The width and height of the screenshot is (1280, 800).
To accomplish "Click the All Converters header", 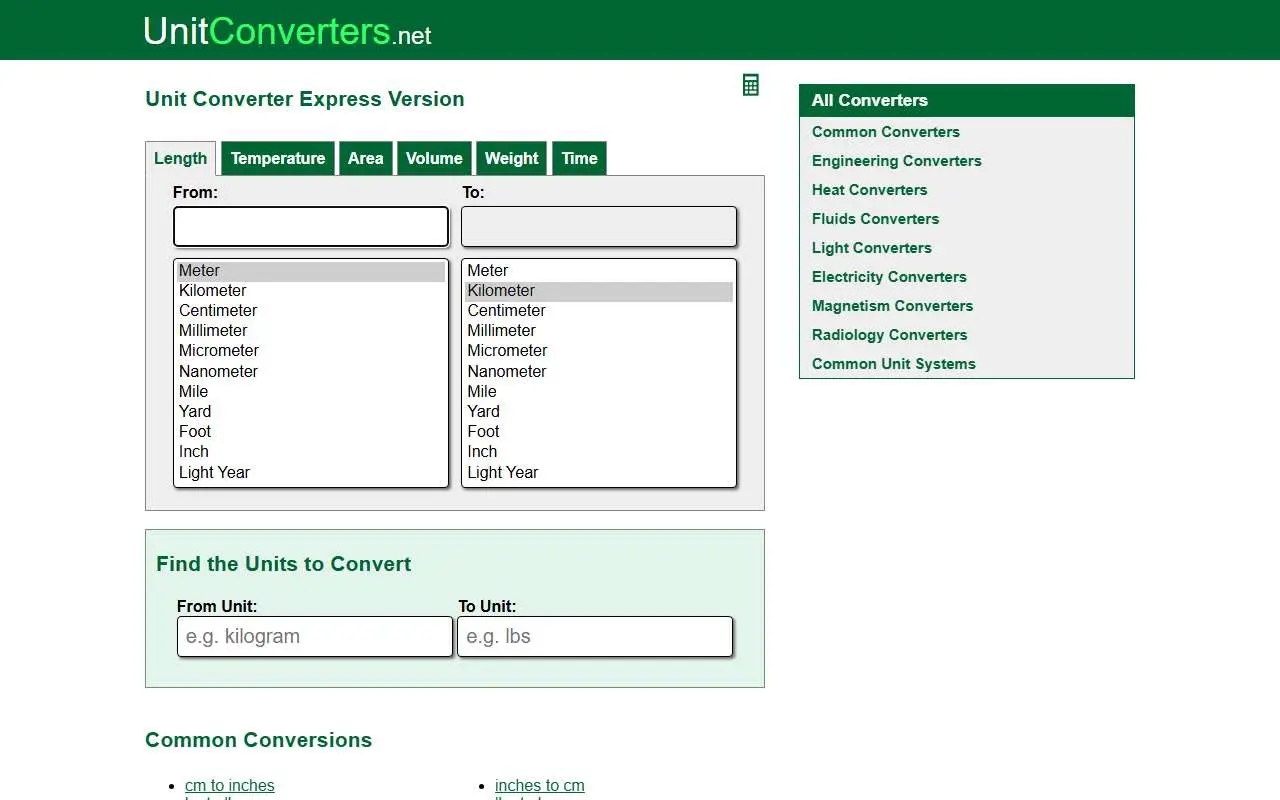I will click(x=967, y=100).
